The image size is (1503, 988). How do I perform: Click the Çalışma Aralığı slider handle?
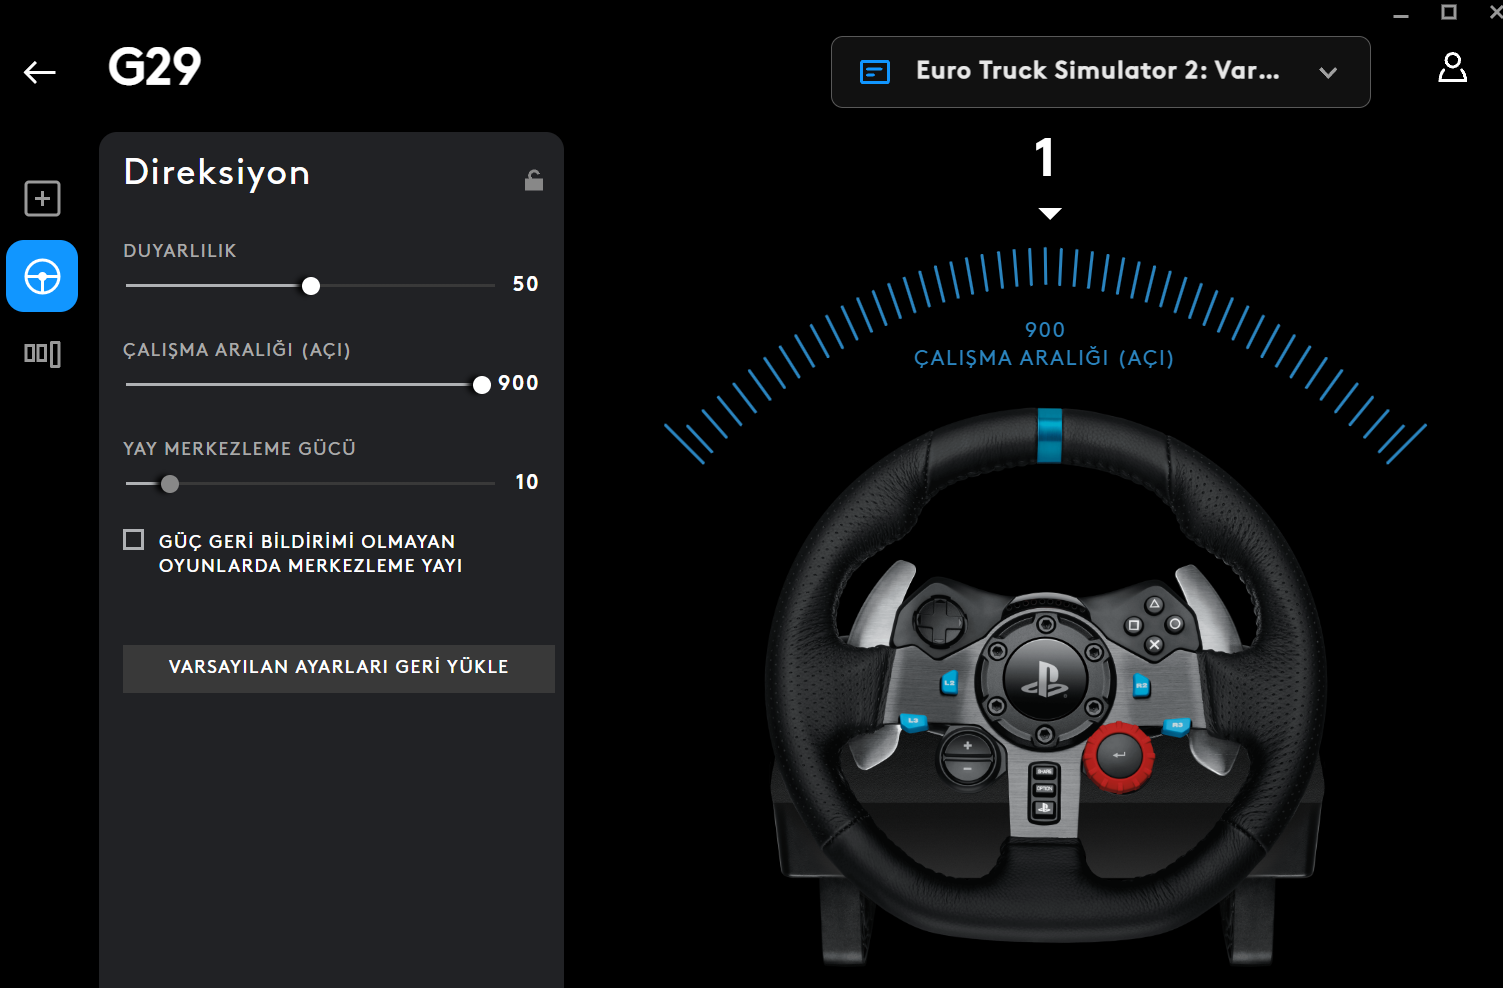pos(482,385)
